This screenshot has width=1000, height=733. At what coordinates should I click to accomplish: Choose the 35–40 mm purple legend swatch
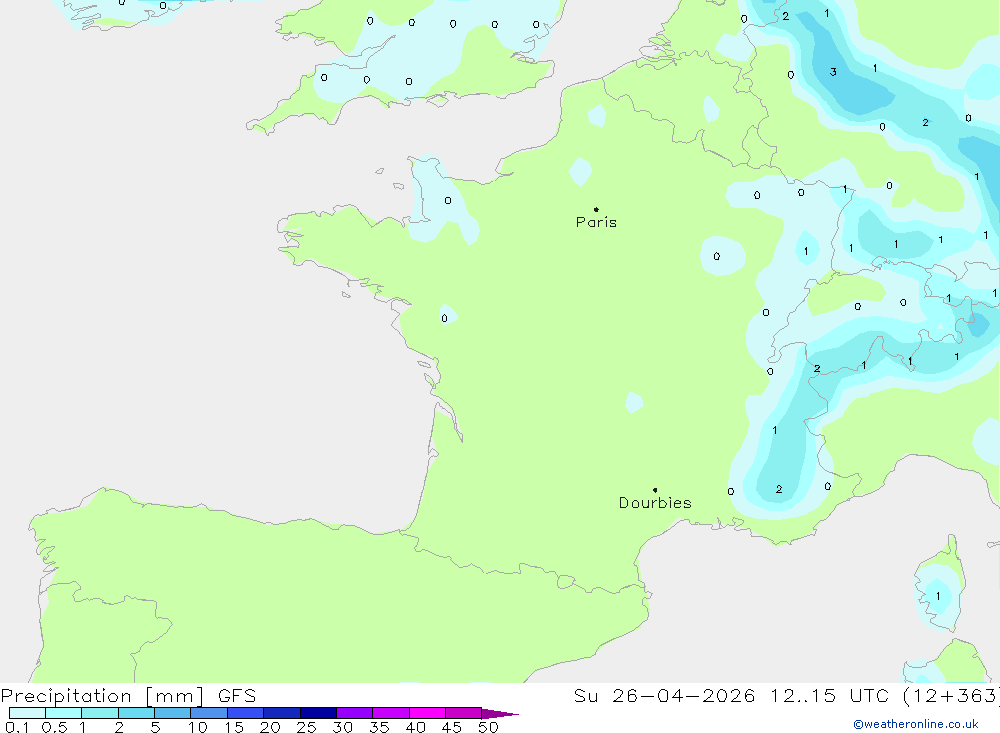pos(391,713)
